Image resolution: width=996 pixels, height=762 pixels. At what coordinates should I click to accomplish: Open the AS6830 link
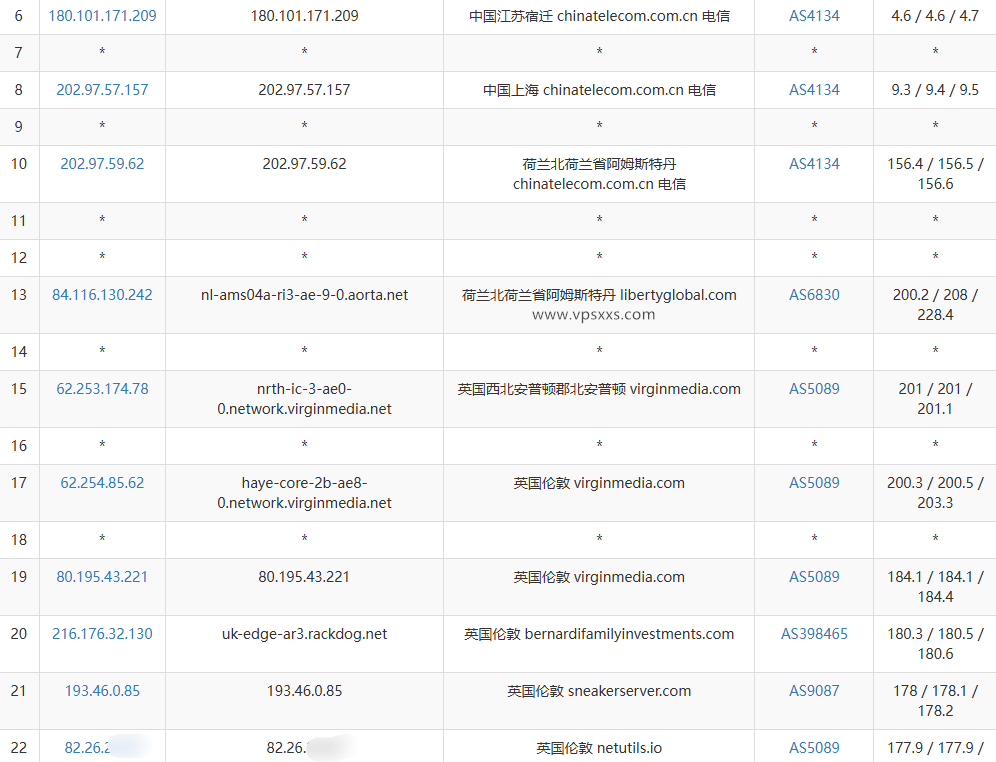click(x=814, y=295)
